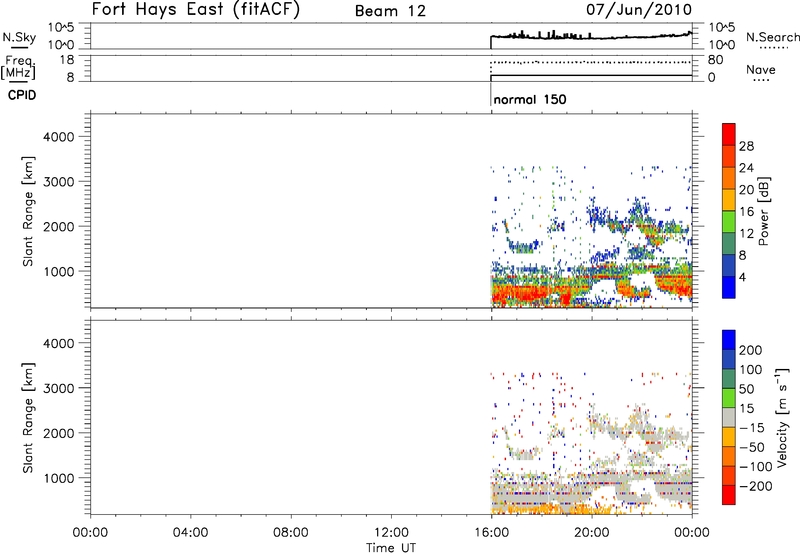Click the '12' power colorbar label
This screenshot has height=554, width=800.
(x=746, y=234)
